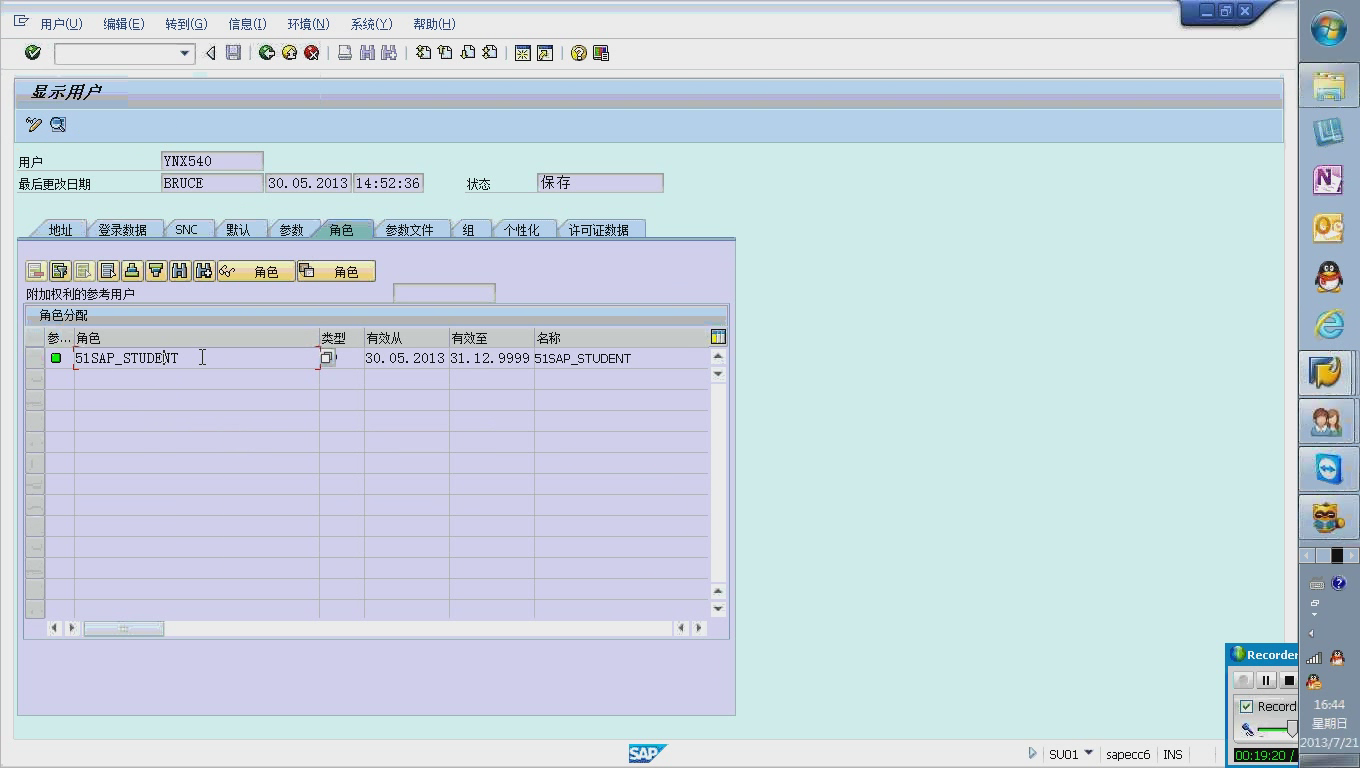Viewport: 1360px width, 768px height.
Task: Click the 附加权利的参考用户 input field
Action: (444, 293)
